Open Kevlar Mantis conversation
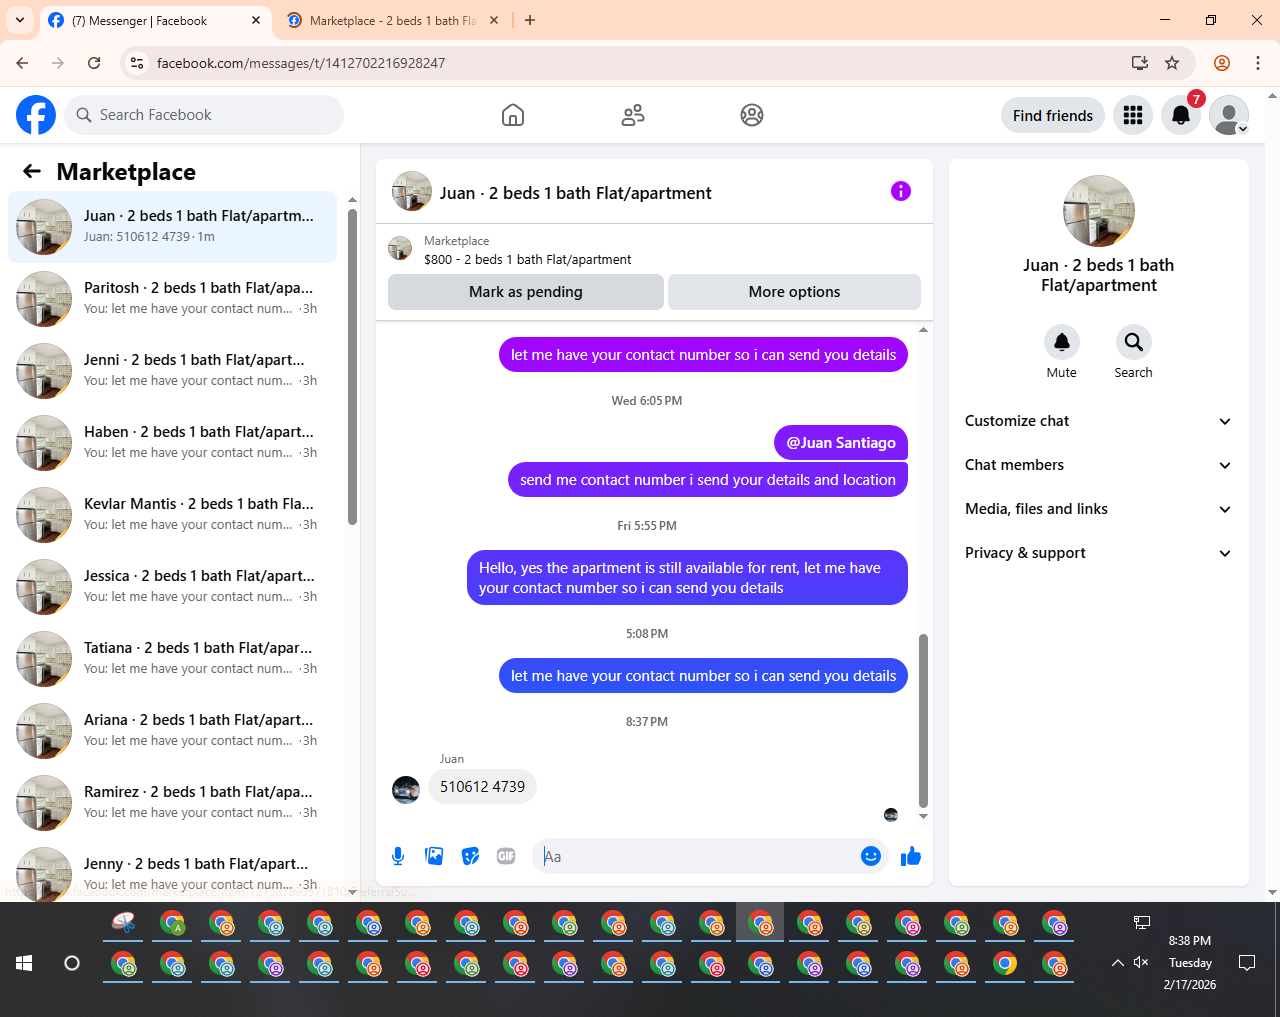This screenshot has height=1017, width=1280. 173,515
